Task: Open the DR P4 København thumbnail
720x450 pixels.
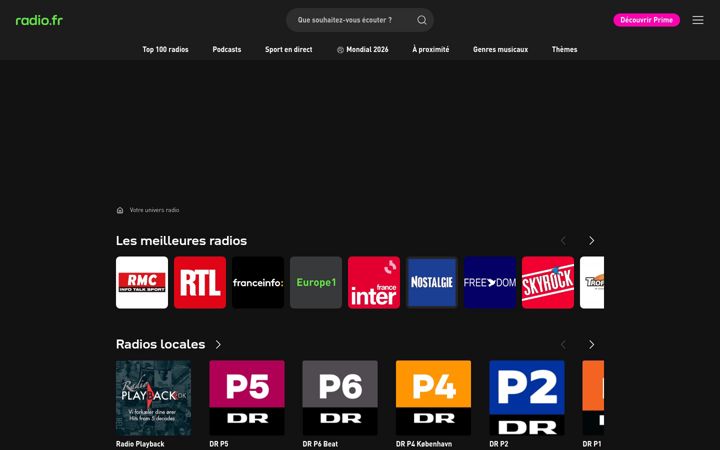Action: coord(433,398)
